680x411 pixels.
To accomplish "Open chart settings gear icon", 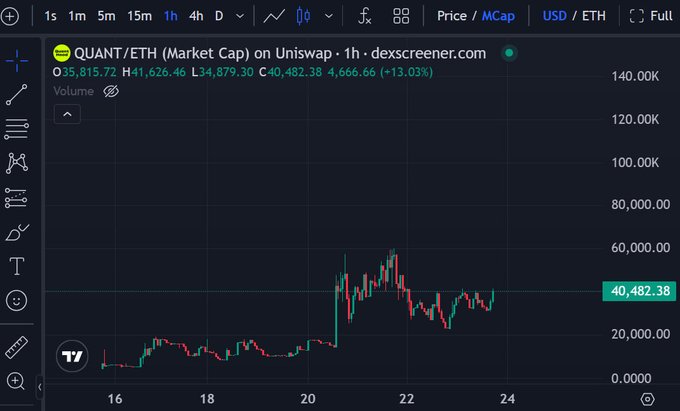I will pyautogui.click(x=647, y=399).
